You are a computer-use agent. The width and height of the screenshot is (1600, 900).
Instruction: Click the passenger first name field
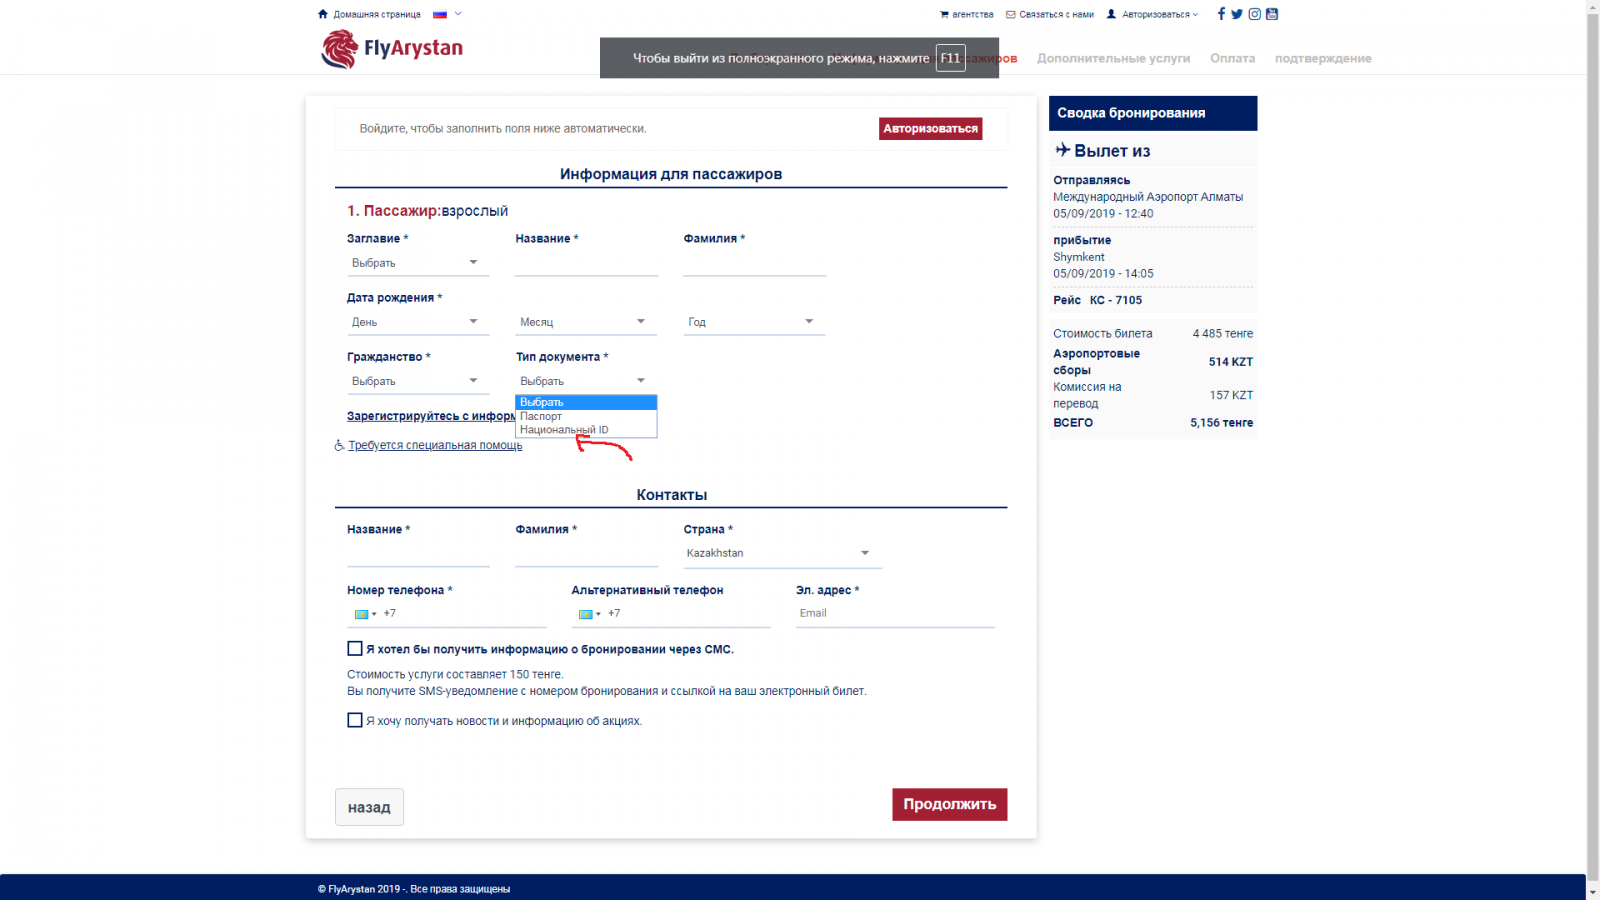tap(586, 263)
